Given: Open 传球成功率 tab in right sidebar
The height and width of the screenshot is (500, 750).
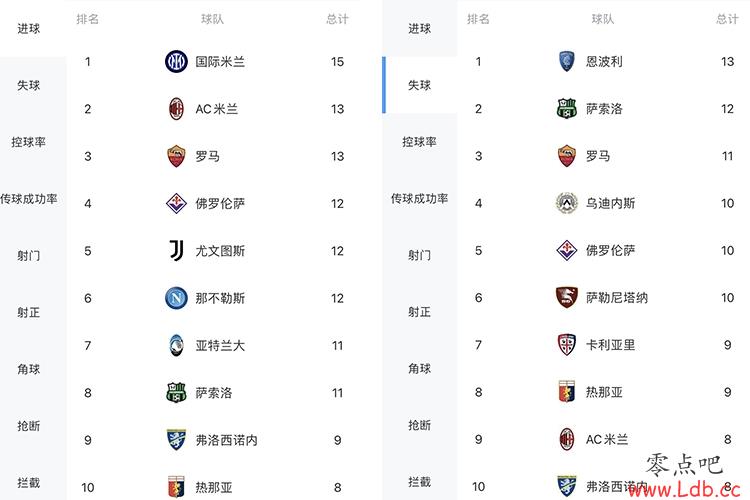Looking at the screenshot, I should (x=419, y=199).
